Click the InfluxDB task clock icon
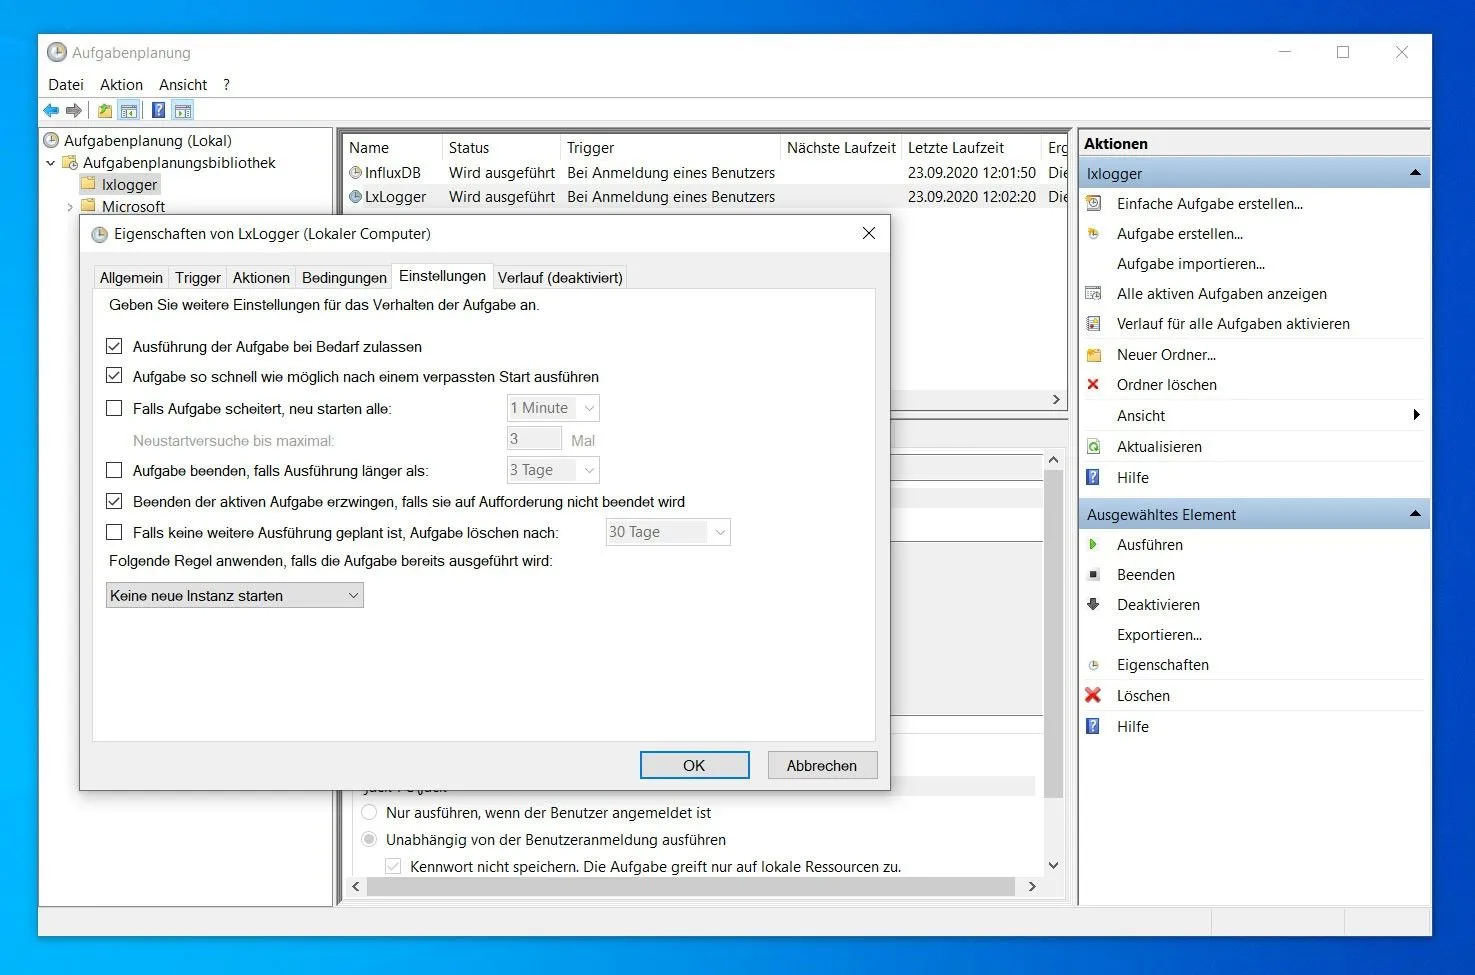Viewport: 1475px width, 975px height. coord(355,173)
